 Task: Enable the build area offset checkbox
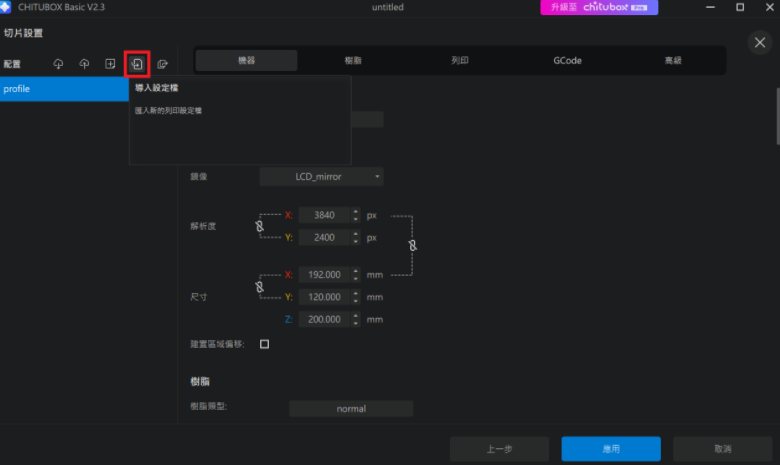[265, 344]
